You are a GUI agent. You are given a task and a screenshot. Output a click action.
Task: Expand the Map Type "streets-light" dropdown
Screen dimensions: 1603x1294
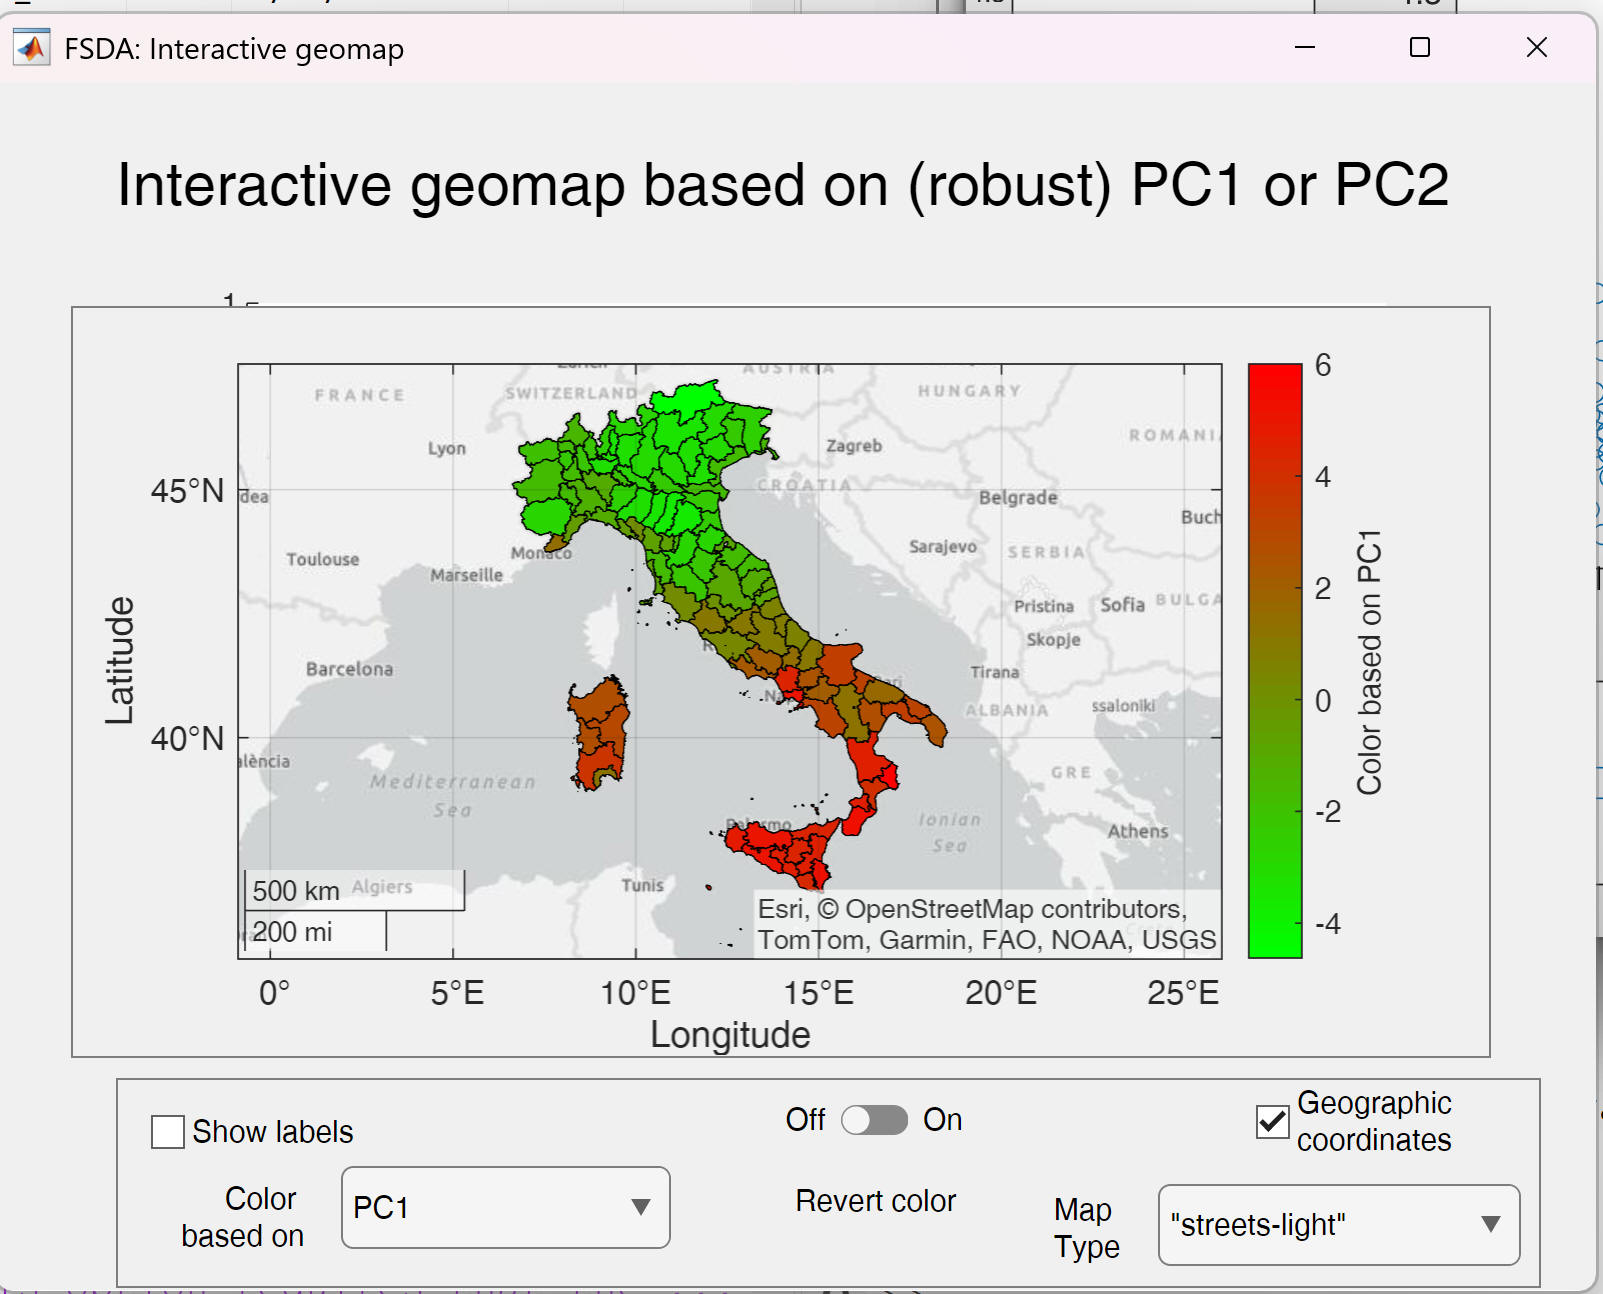point(1338,1225)
